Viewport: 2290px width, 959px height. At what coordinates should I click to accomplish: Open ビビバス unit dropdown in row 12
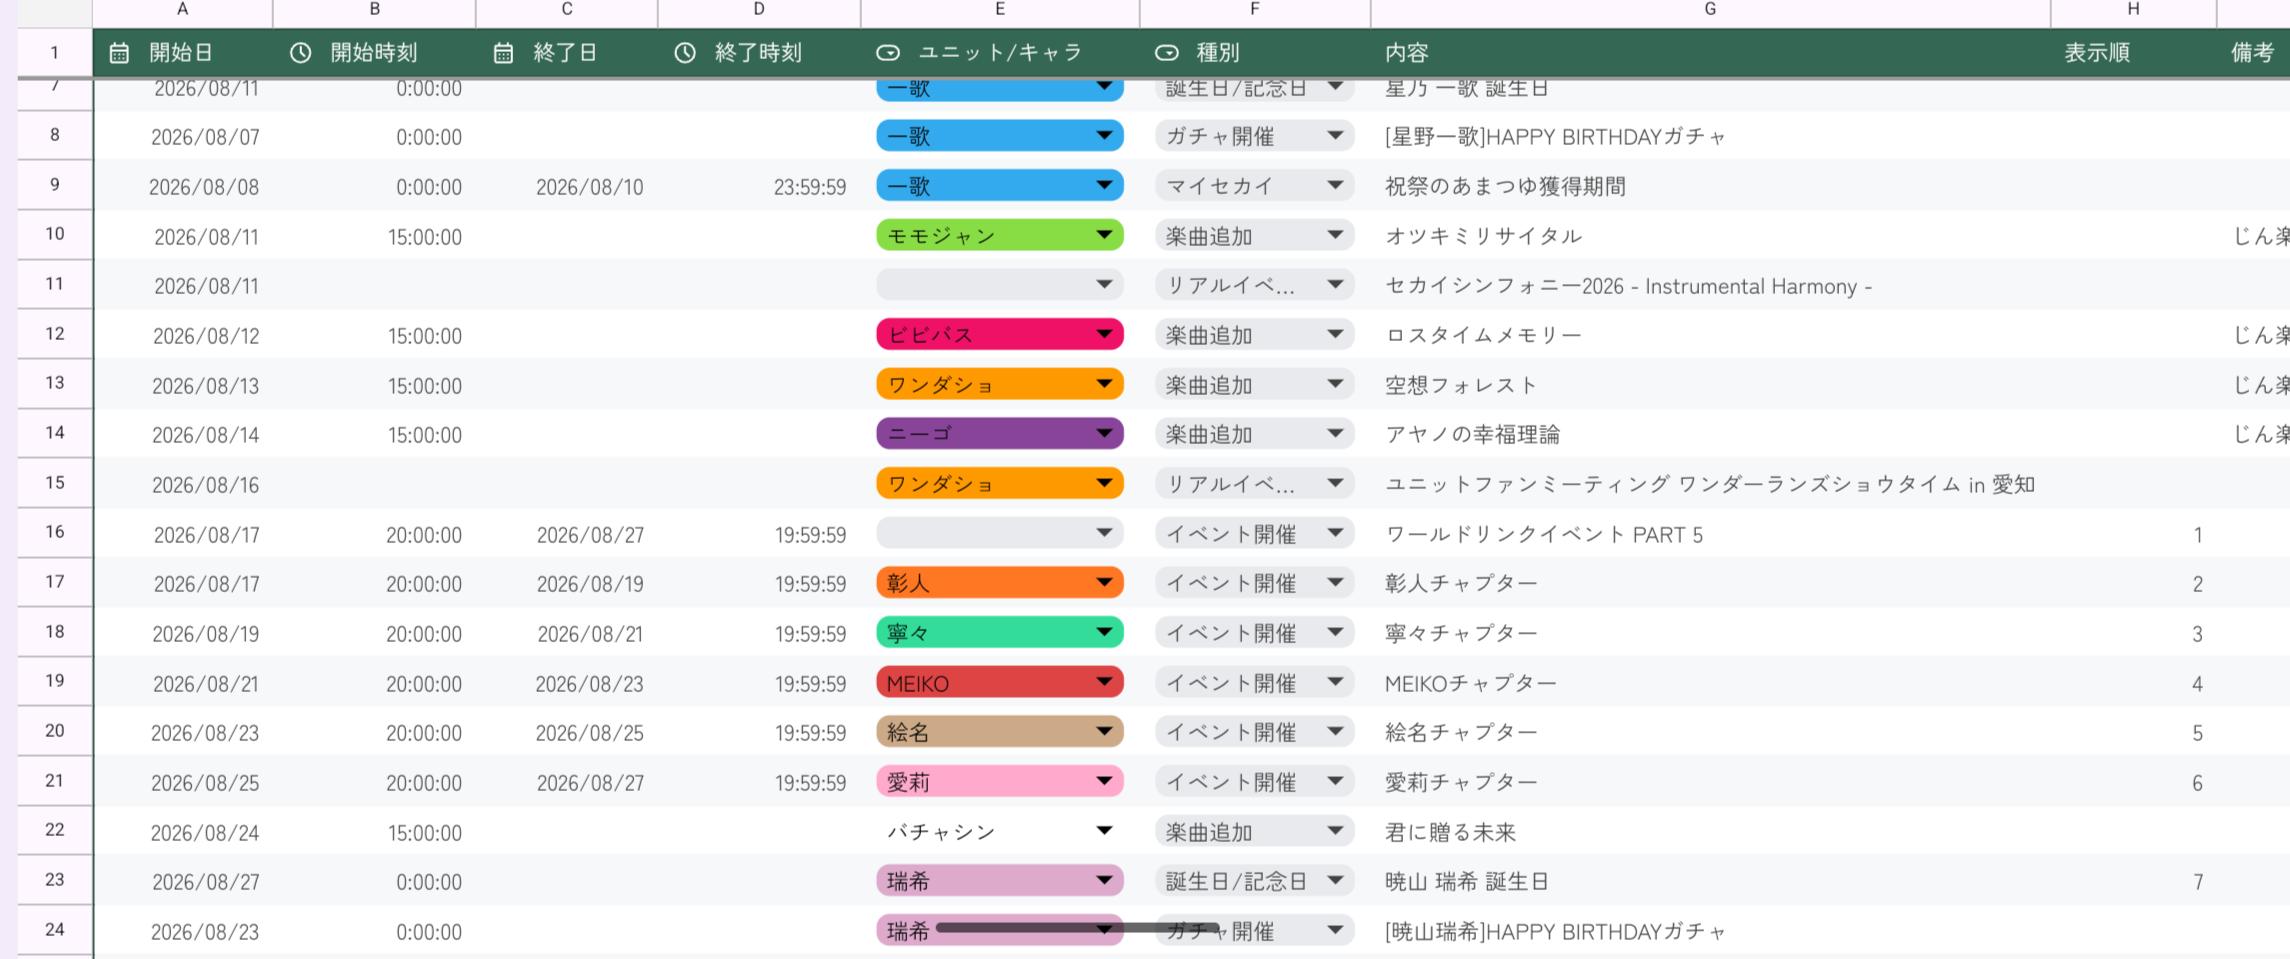(x=1000, y=335)
